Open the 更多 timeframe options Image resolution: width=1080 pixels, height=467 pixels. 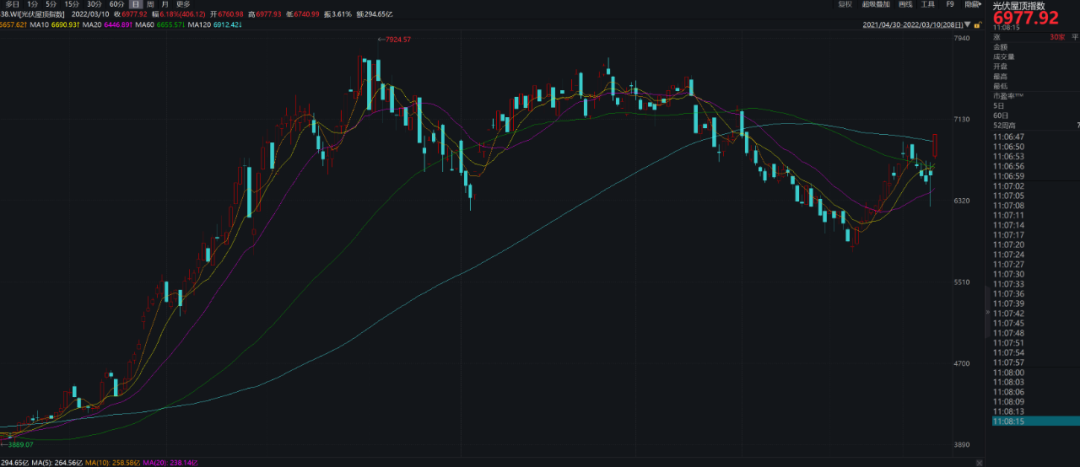pos(183,5)
